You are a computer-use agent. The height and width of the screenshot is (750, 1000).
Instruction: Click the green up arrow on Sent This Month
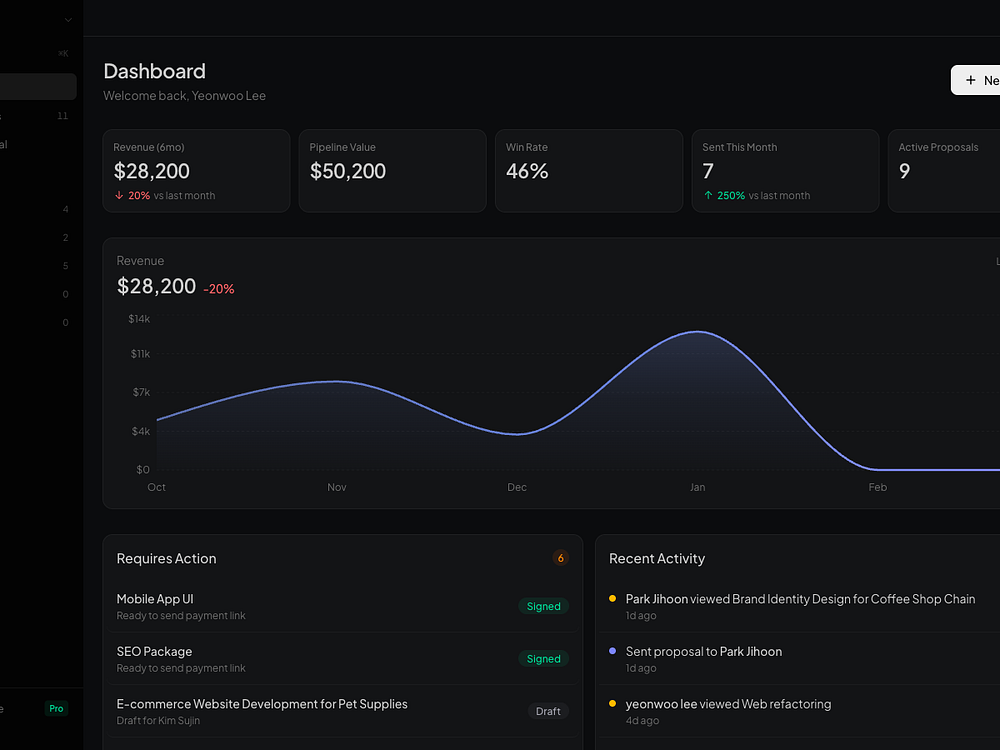[x=708, y=196]
